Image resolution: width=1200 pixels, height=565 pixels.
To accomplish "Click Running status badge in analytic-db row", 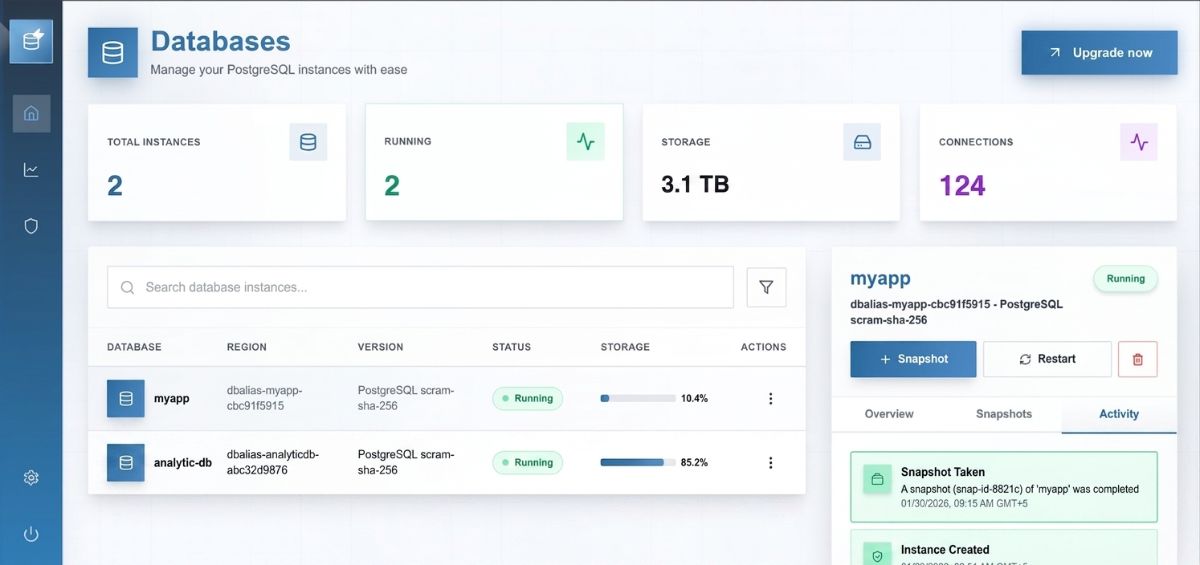I will 527,462.
